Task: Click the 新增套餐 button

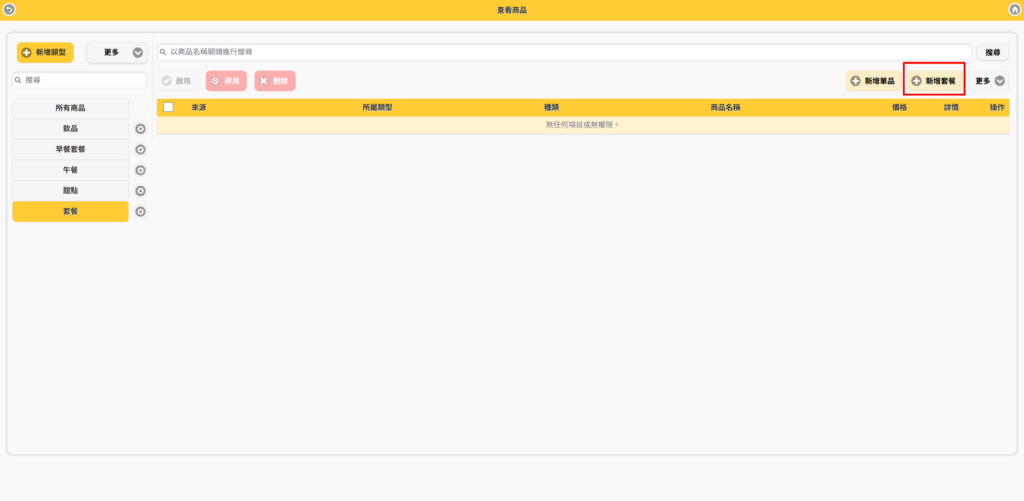Action: click(x=933, y=81)
